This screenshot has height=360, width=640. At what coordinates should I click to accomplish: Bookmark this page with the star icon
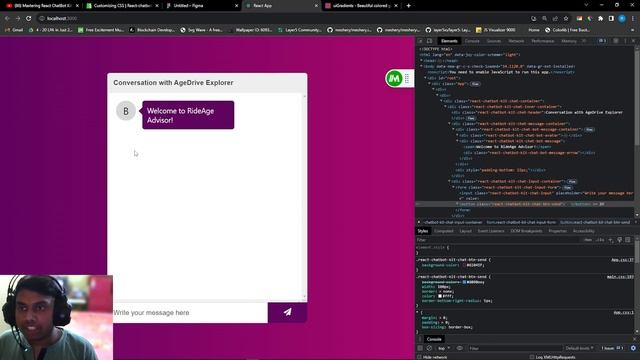(566, 18)
